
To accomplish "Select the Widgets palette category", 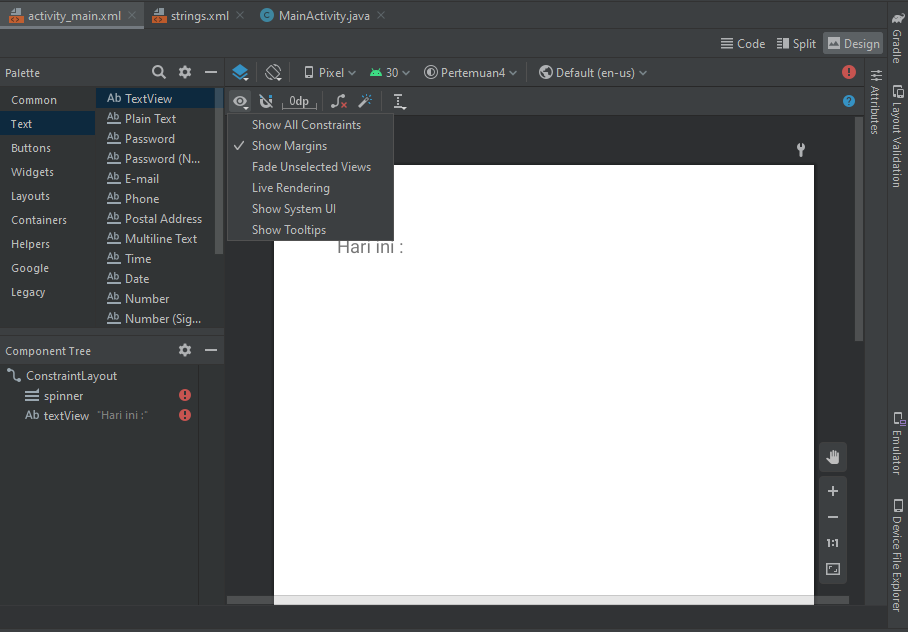I will coord(47,172).
